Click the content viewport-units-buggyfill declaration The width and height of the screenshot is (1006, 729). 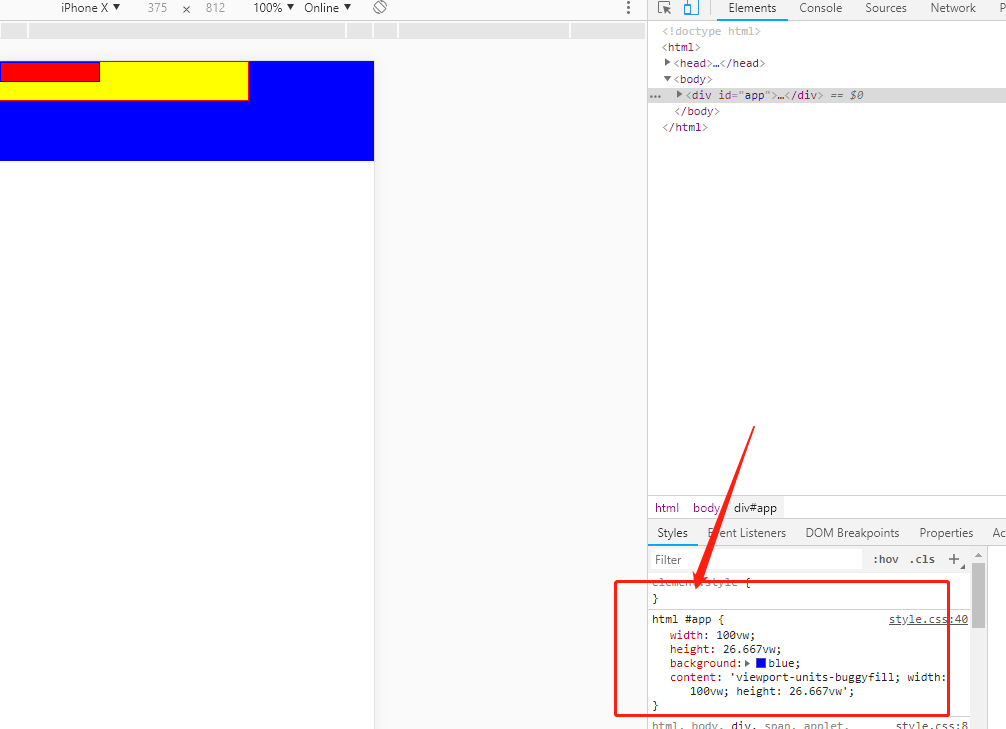(808, 684)
